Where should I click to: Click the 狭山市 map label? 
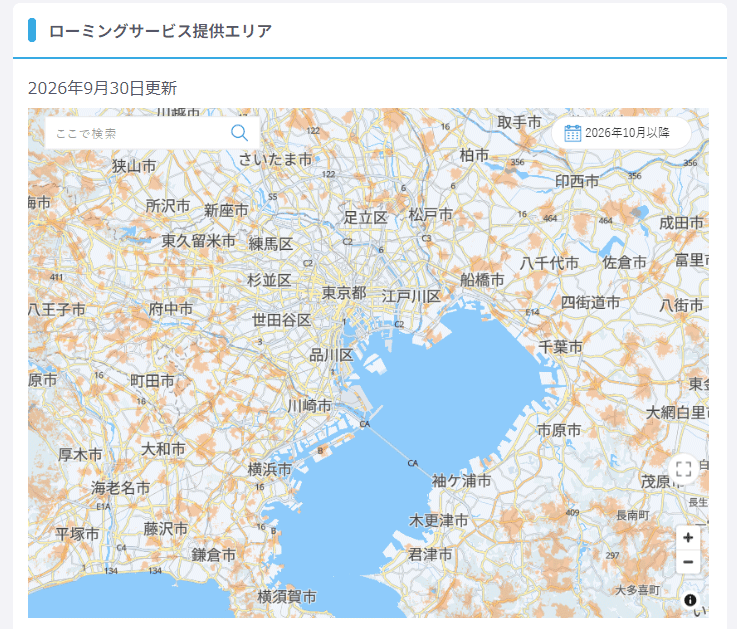134,166
